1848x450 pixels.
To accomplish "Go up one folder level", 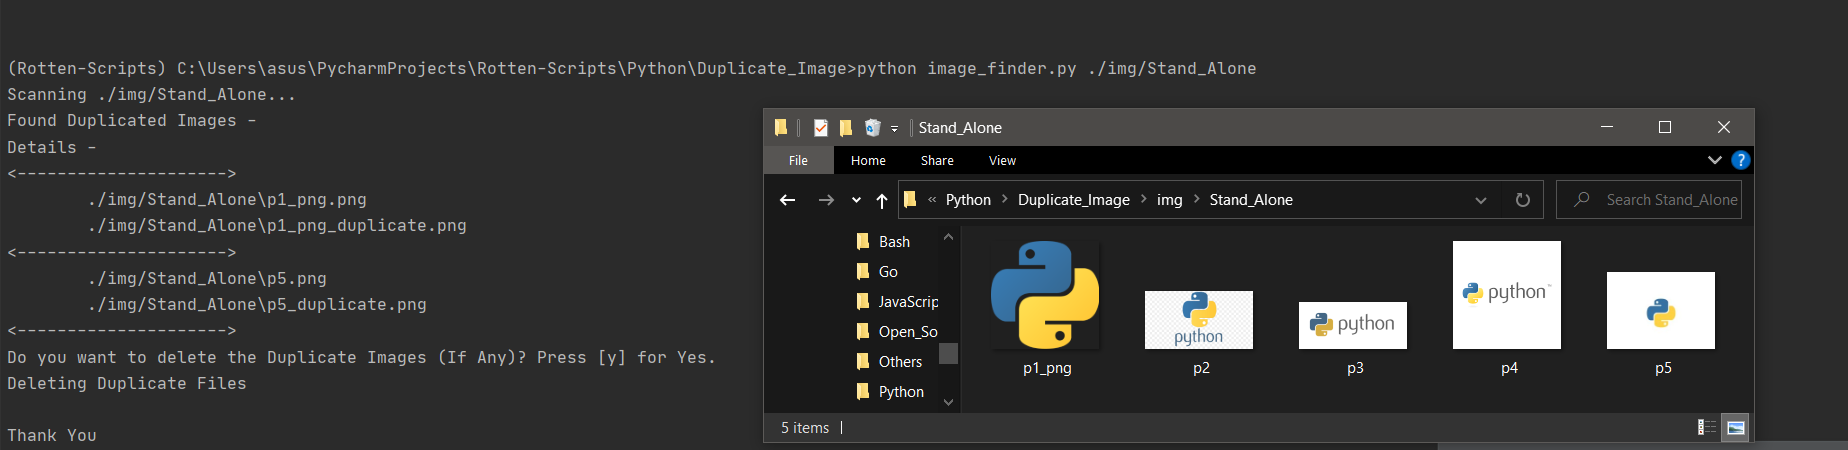I will coord(882,200).
